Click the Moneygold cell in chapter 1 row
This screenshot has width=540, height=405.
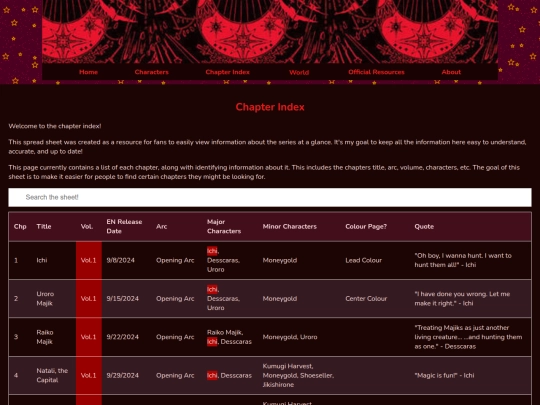click(280, 260)
